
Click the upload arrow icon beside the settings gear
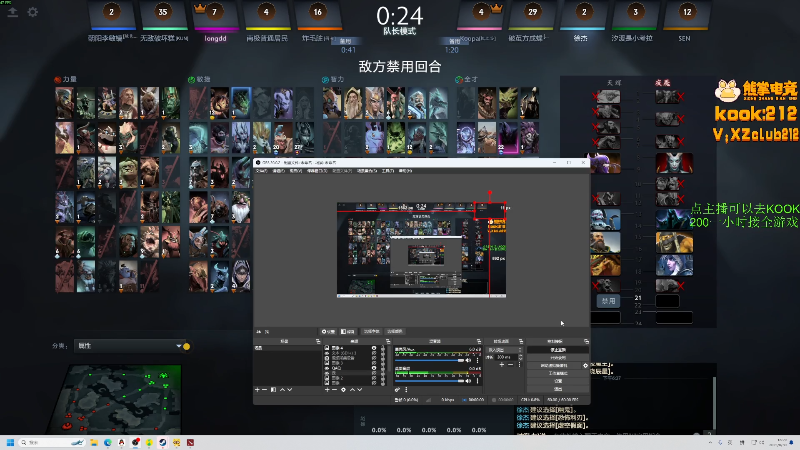tap(13, 12)
